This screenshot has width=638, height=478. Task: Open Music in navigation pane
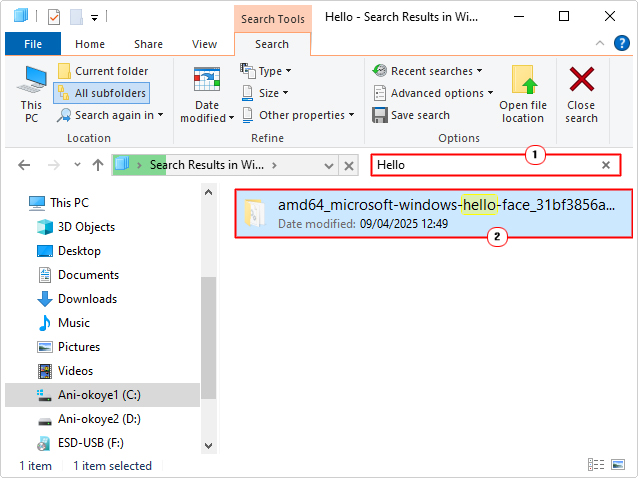pyautogui.click(x=63, y=323)
